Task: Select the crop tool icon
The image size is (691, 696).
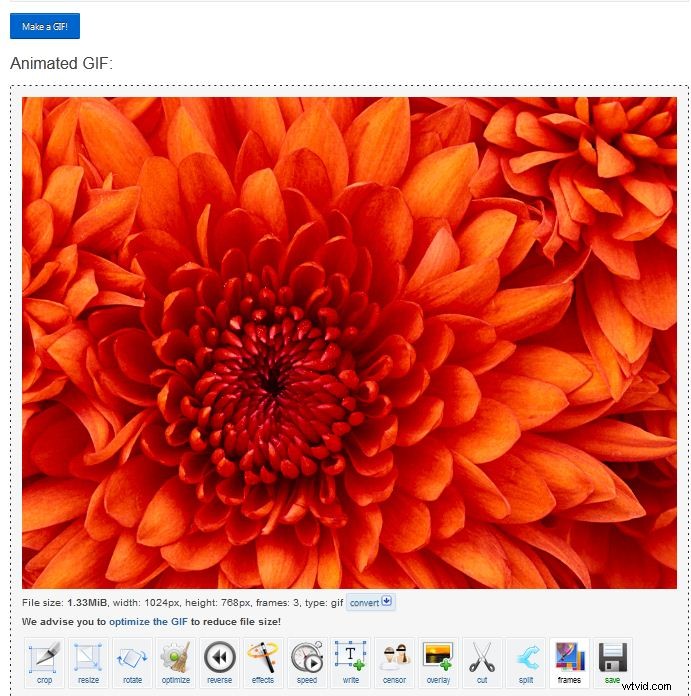Action: [44, 662]
